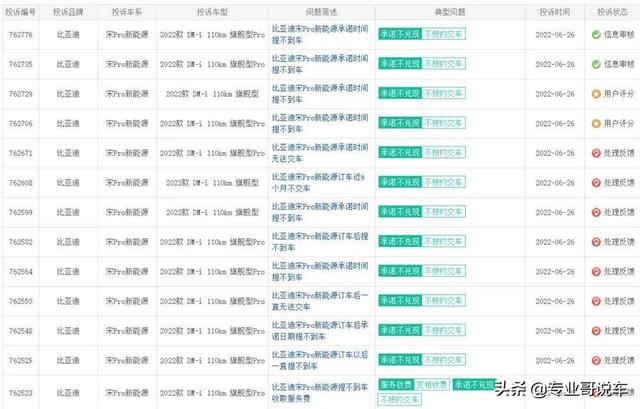Click the red 处理反馈 icon in row 762548

pos(596,331)
